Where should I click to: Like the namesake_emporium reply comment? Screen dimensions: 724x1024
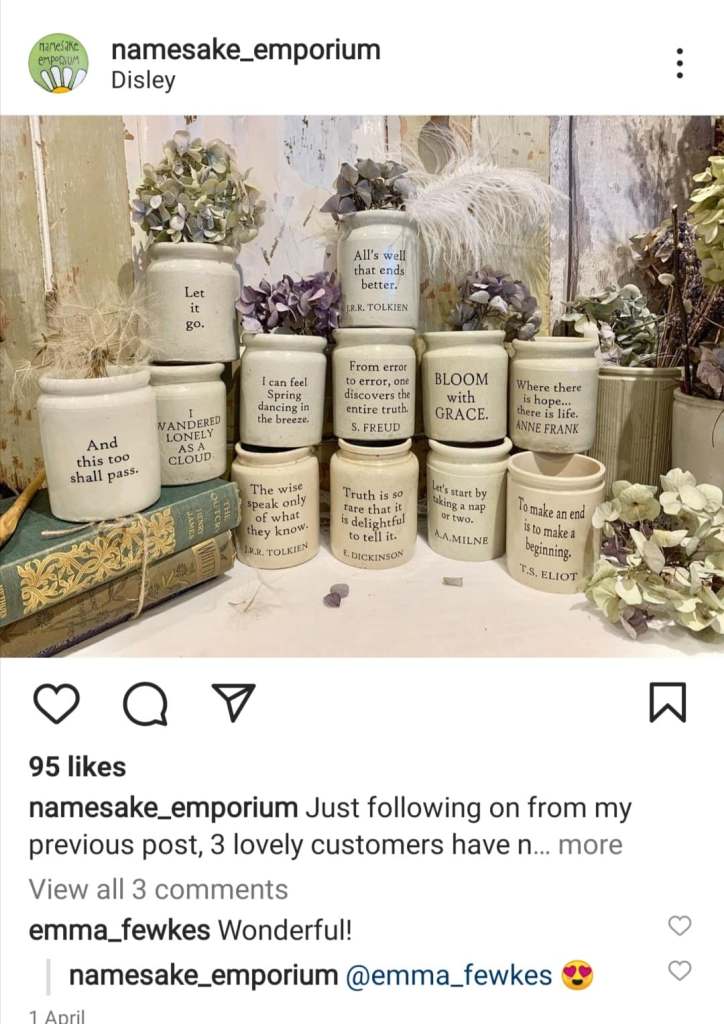680,970
